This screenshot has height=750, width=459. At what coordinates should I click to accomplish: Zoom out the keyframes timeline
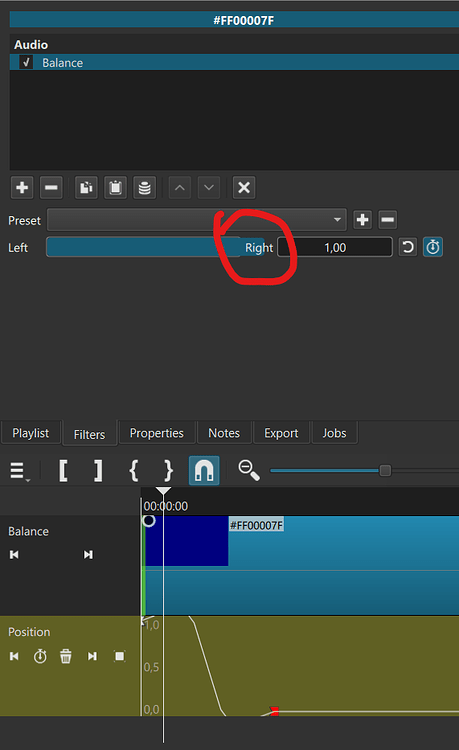(249, 470)
